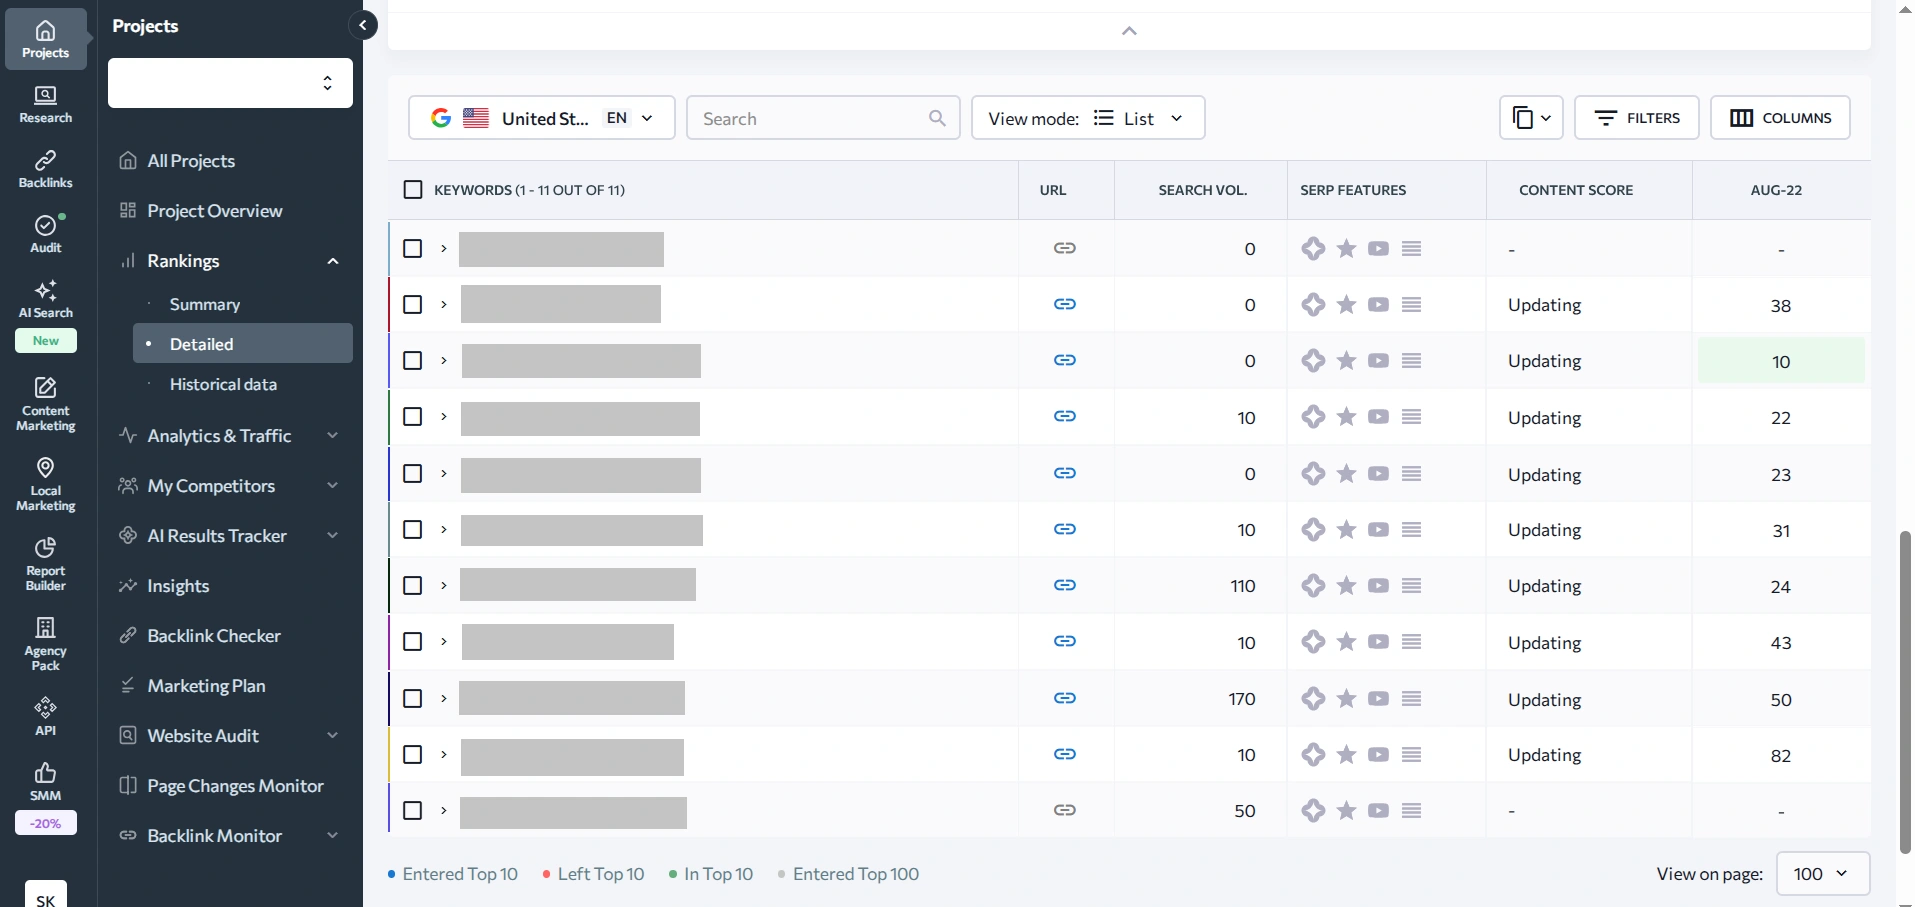Expand the Backlink Monitor menu
Viewport: 1915px width, 907px height.
(333, 836)
